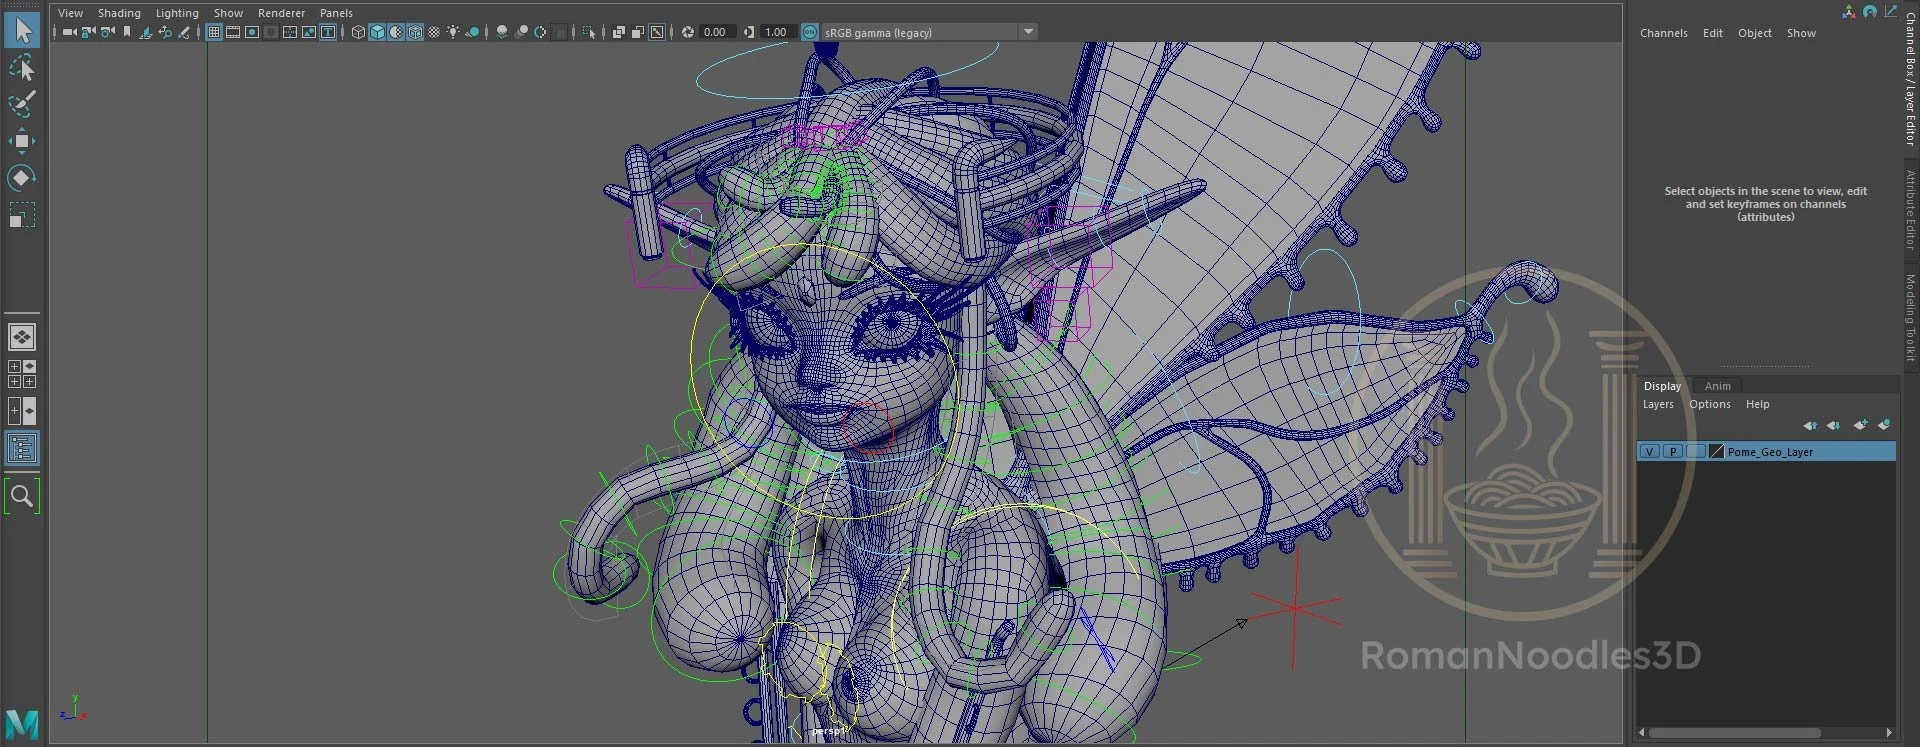Open the Channel Box Edit menu
Screen dimensions: 1920x747
[1712, 33]
